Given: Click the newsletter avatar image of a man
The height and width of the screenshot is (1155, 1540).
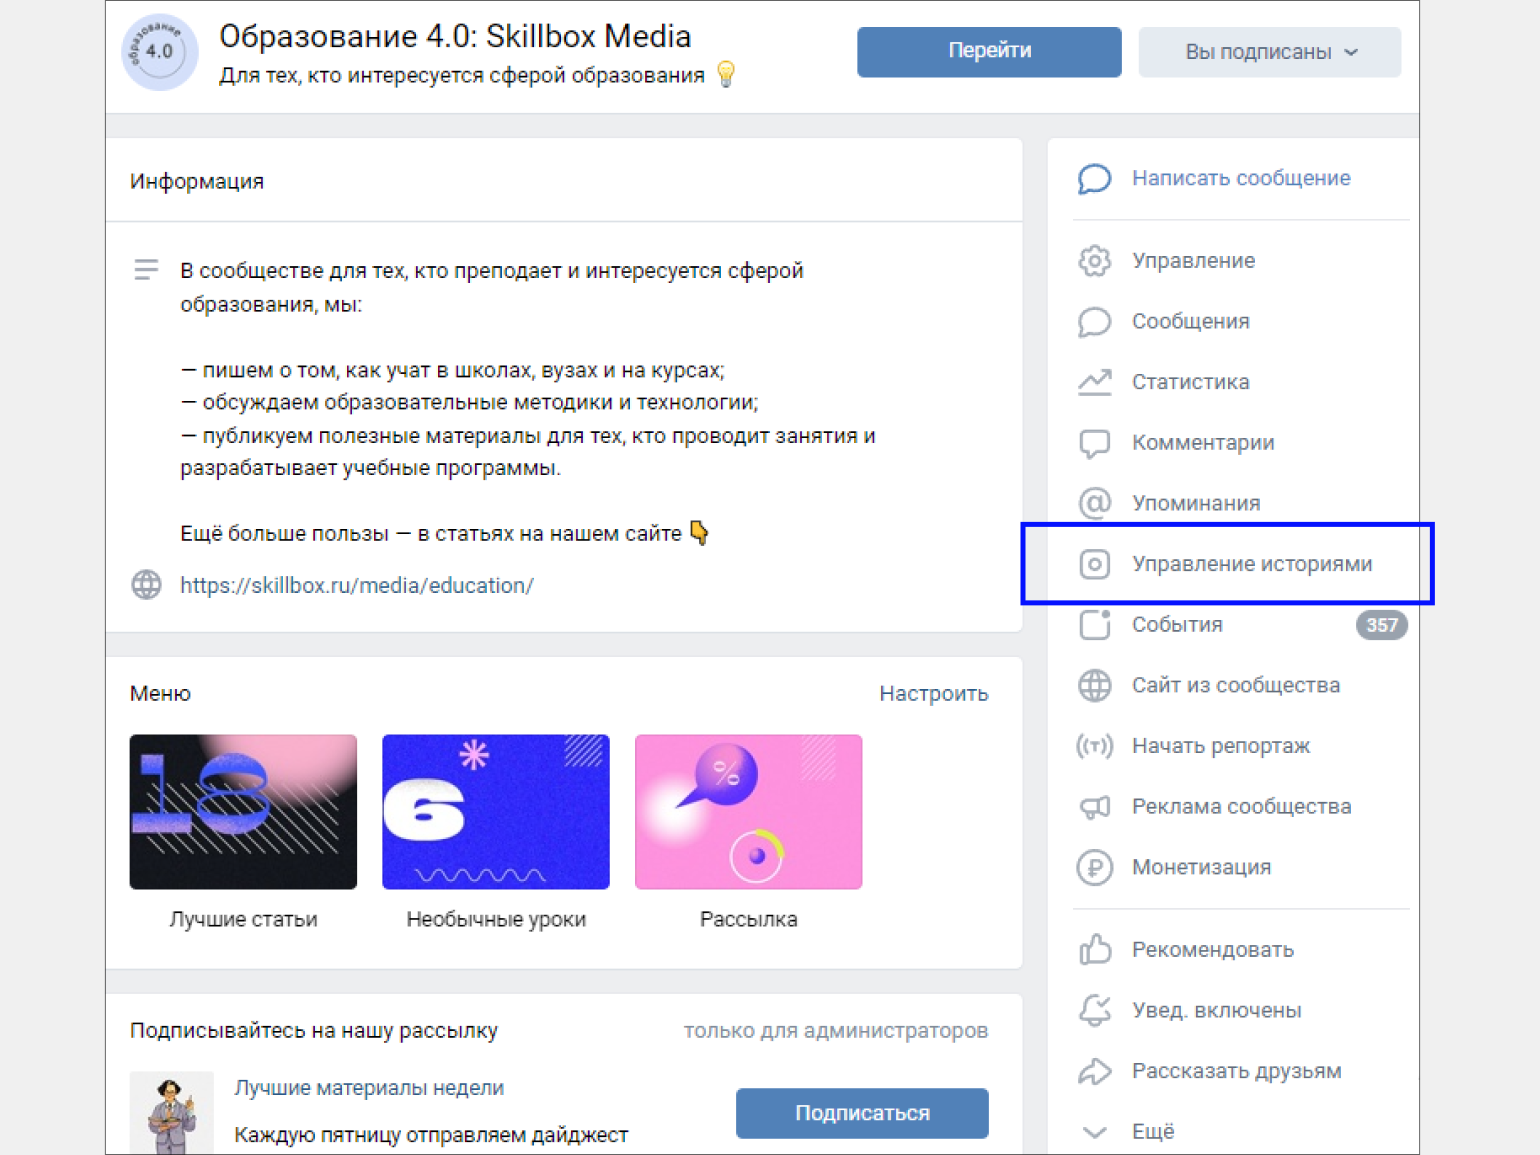Looking at the screenshot, I should (x=172, y=1113).
